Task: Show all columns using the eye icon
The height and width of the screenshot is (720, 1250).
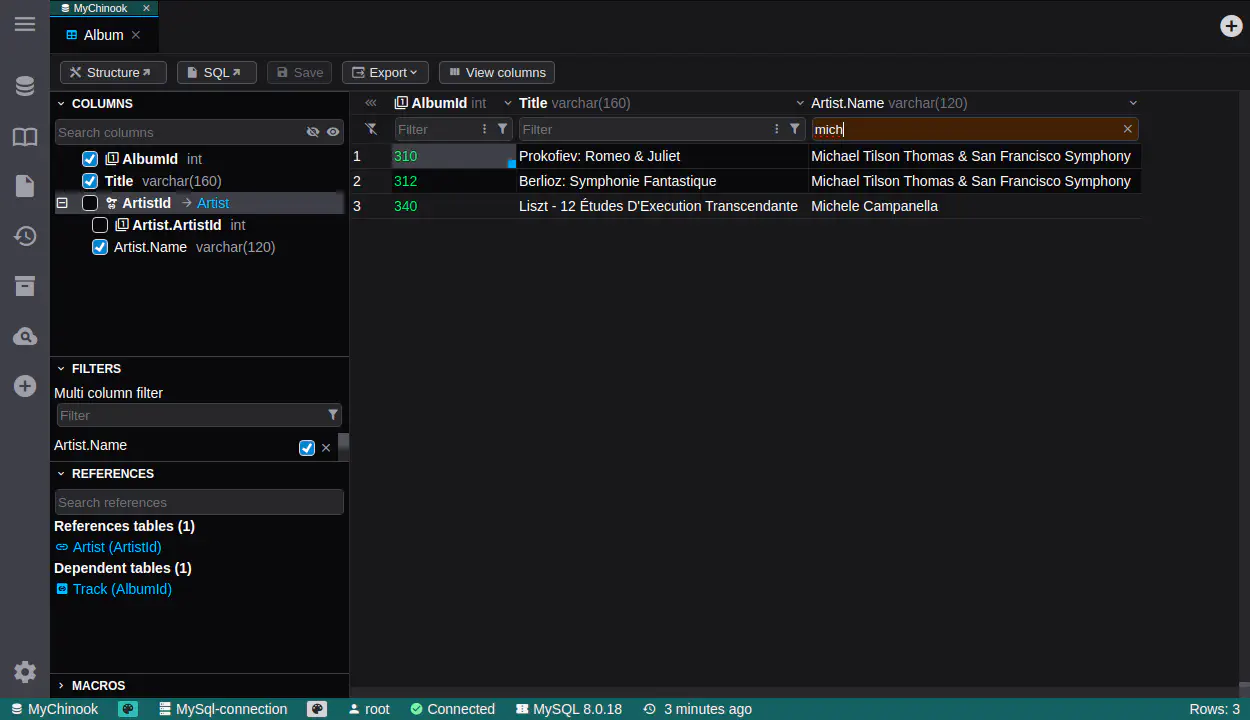Action: tap(333, 132)
